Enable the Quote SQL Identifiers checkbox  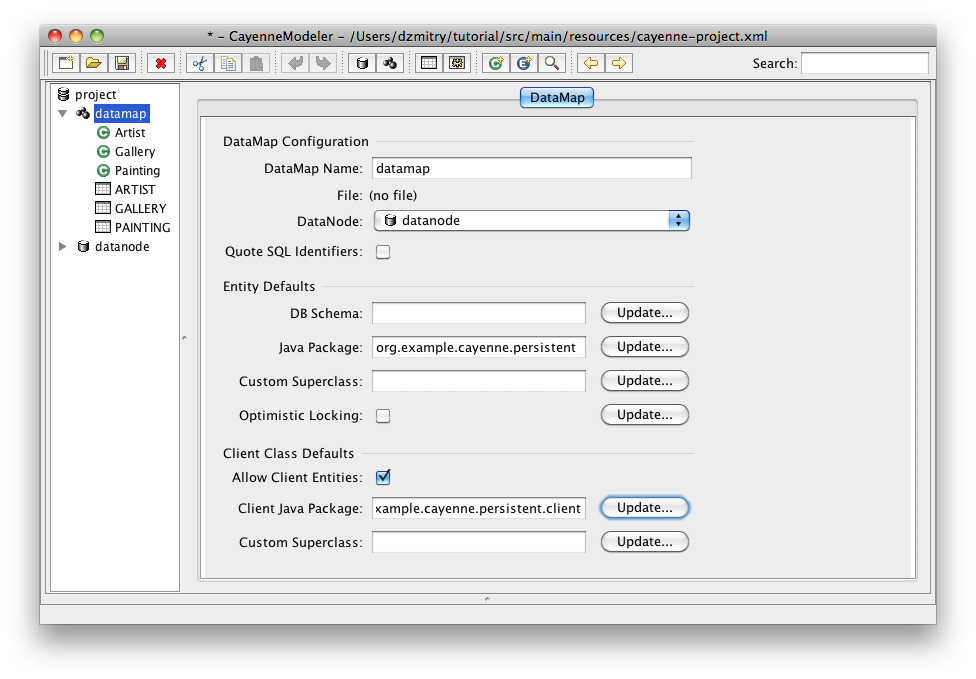pos(382,252)
